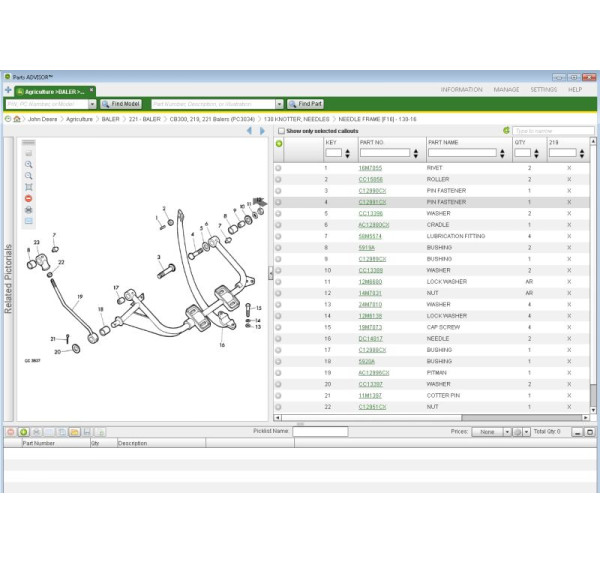Image resolution: width=600 pixels, height=564 pixels.
Task: Enable Show only selected callouts
Action: [281, 131]
